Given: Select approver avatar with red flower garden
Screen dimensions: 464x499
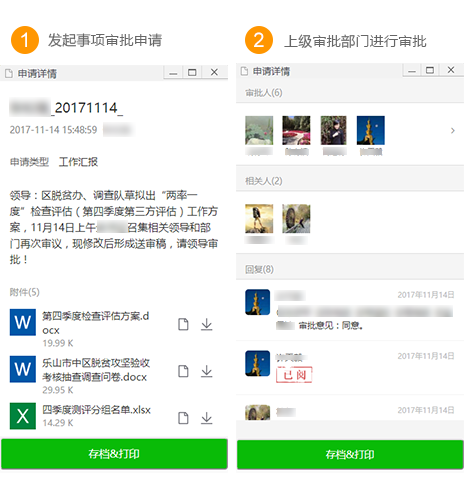Looking at the screenshot, I should 296,130.
